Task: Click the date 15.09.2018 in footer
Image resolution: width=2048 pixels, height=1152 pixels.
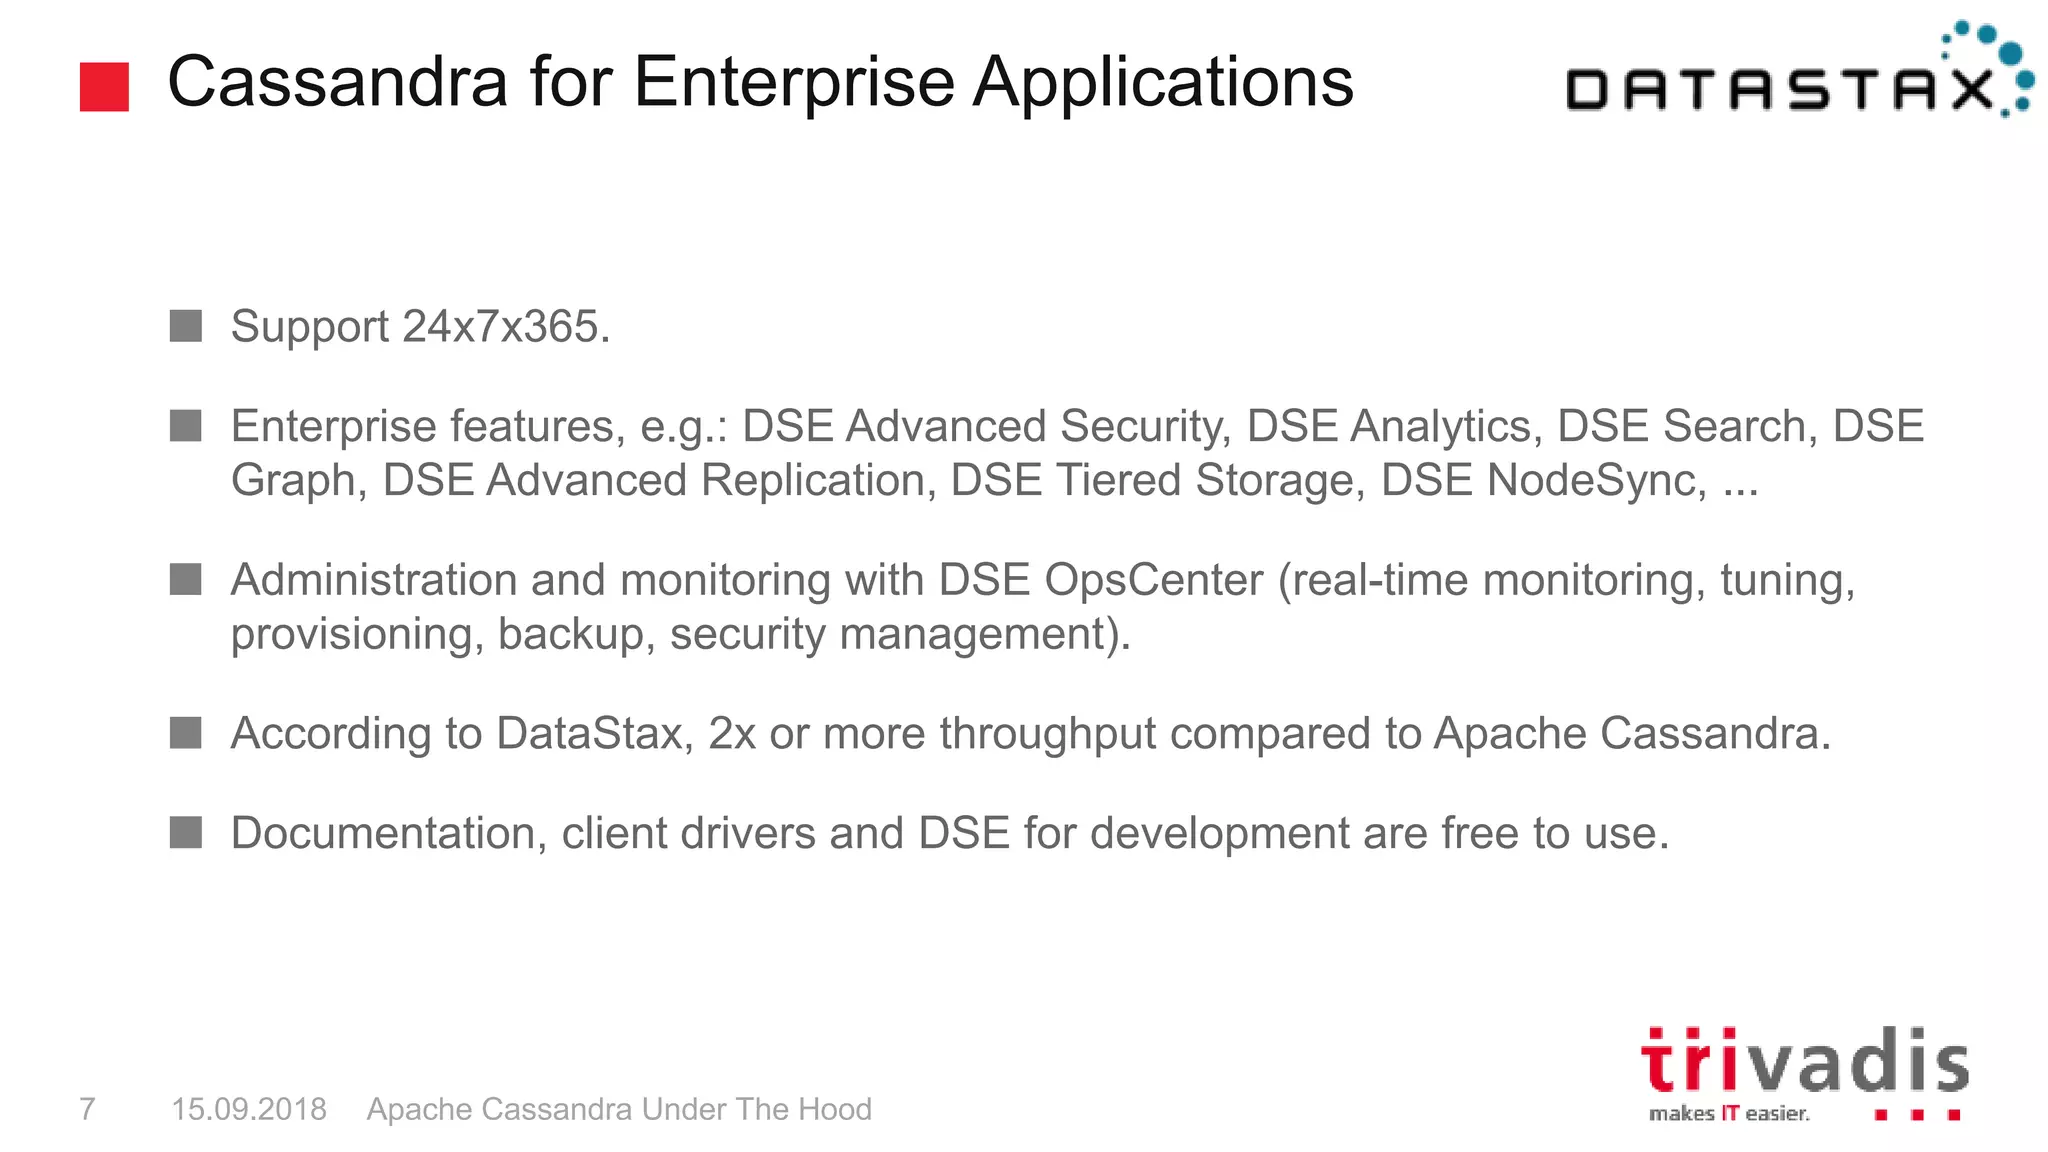Action: pos(249,1109)
